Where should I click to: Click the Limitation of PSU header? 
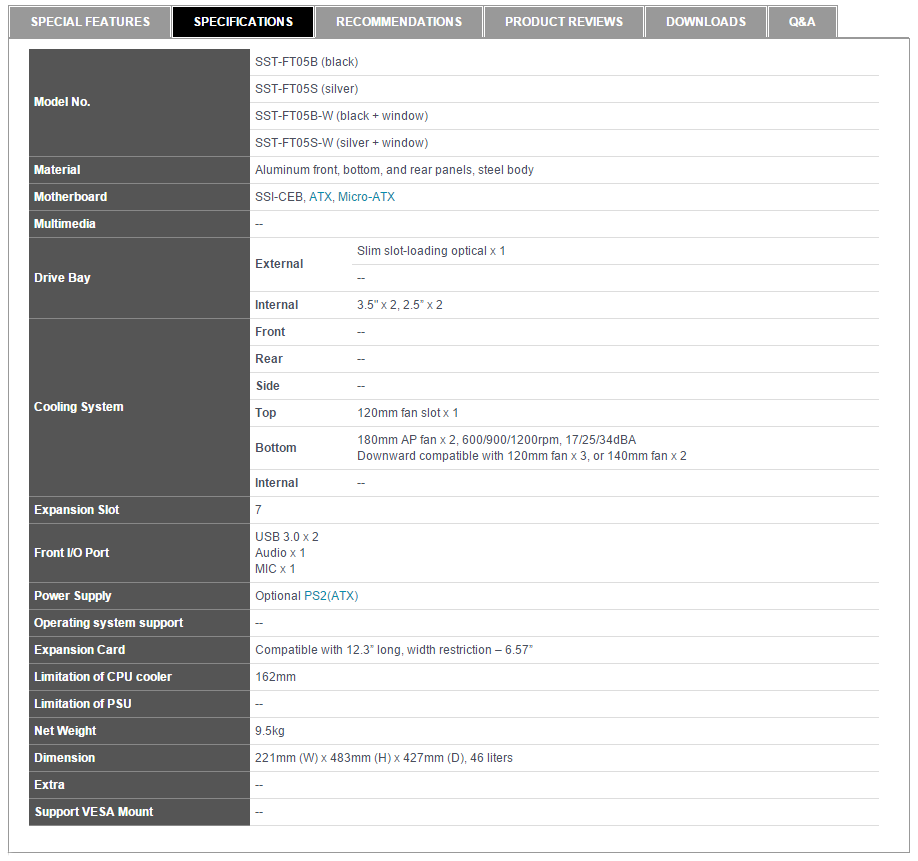(x=139, y=704)
